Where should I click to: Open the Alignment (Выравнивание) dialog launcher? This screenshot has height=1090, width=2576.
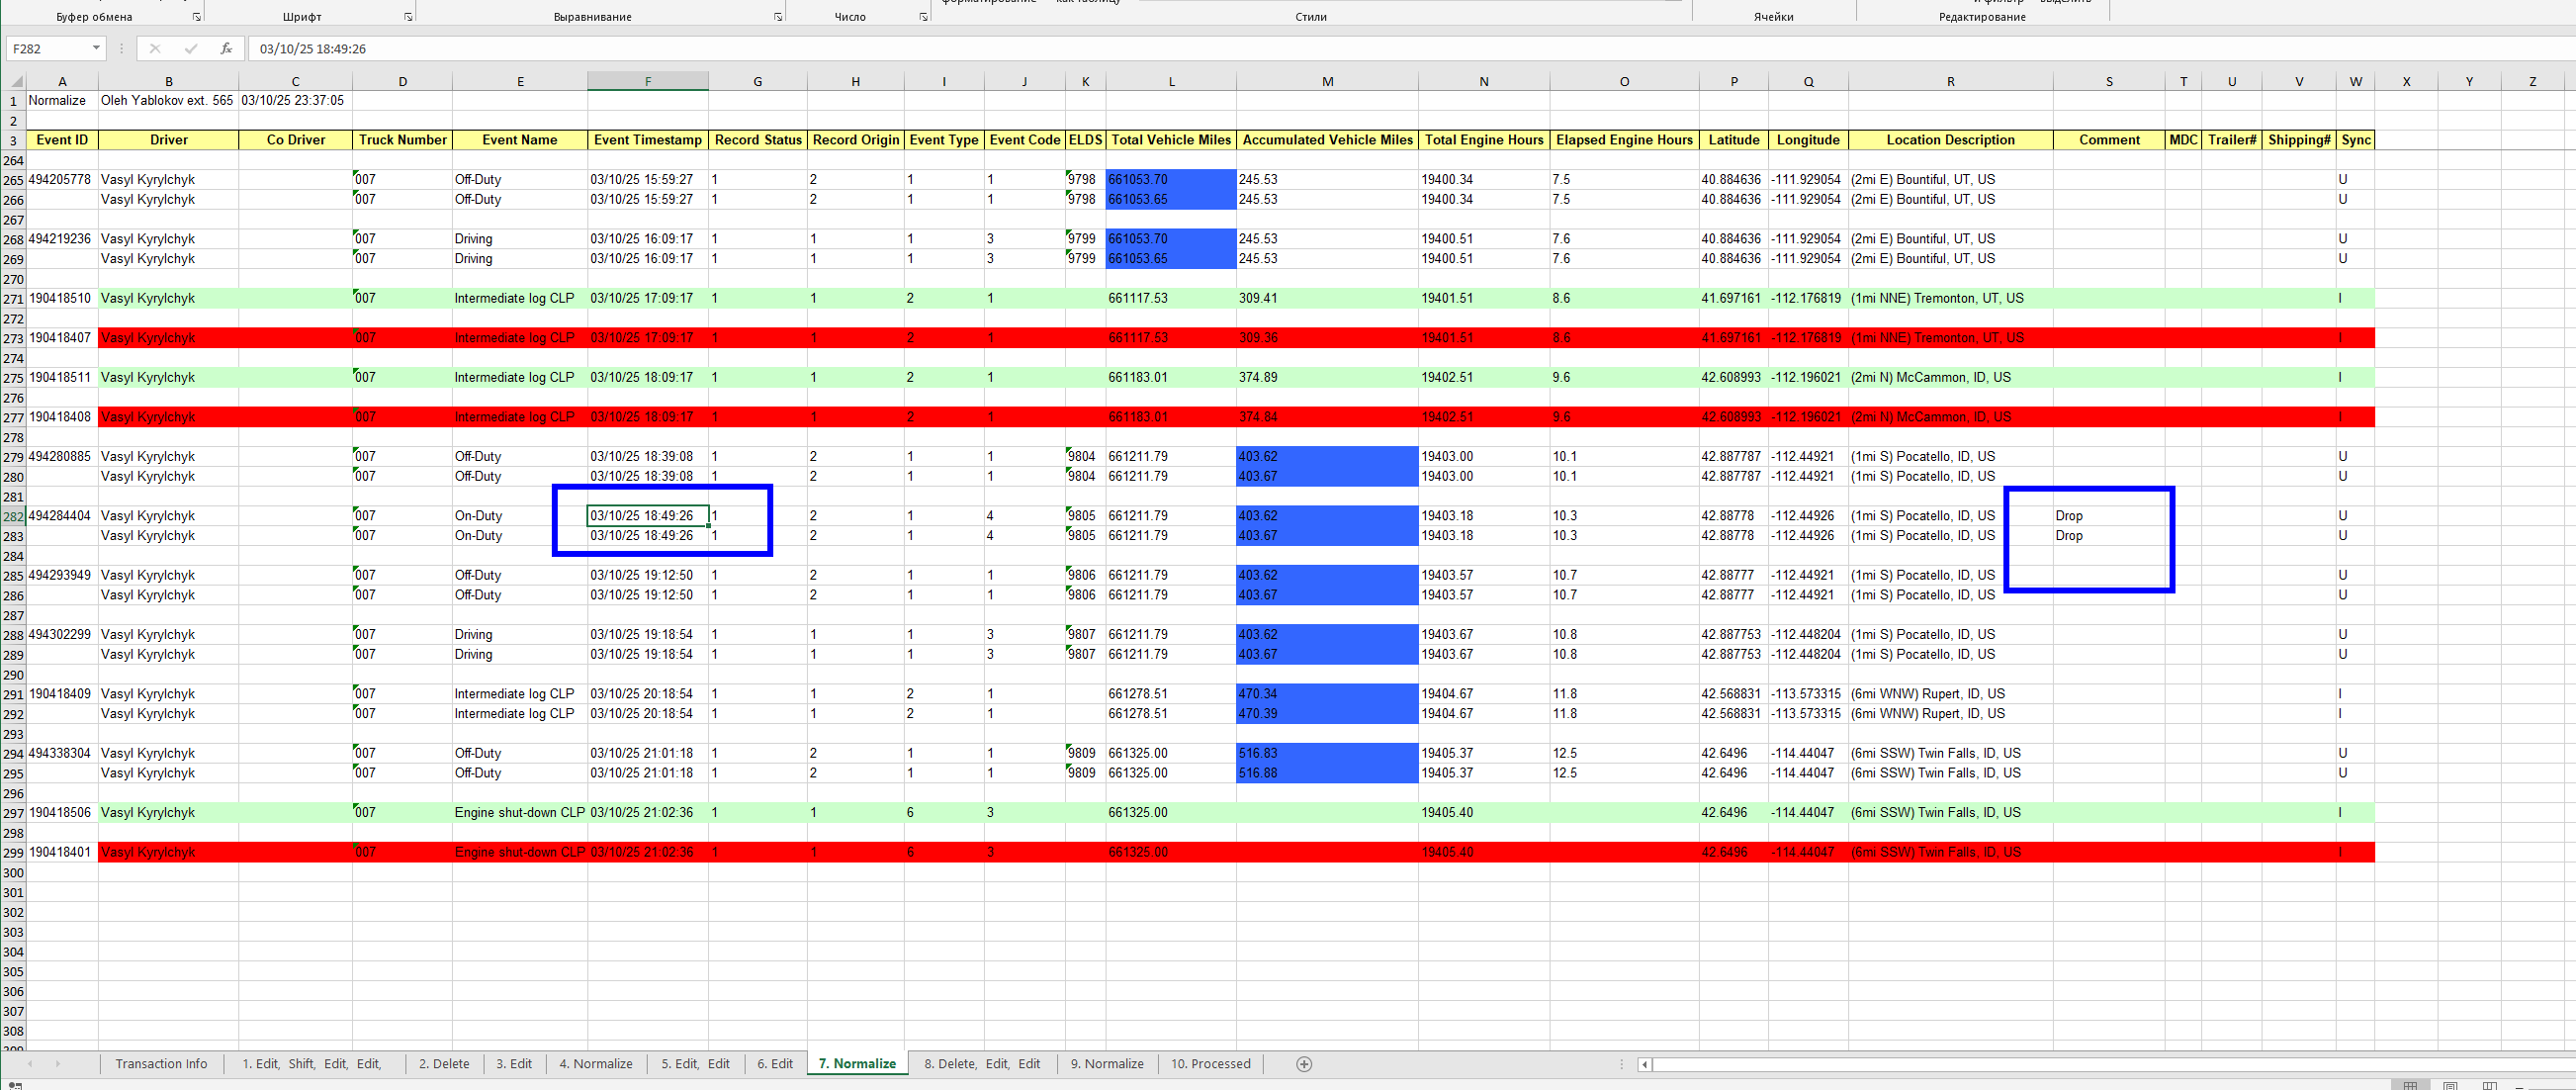(778, 17)
